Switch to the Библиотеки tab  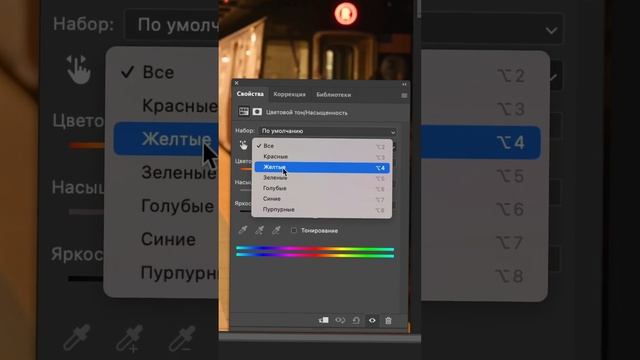click(x=333, y=94)
